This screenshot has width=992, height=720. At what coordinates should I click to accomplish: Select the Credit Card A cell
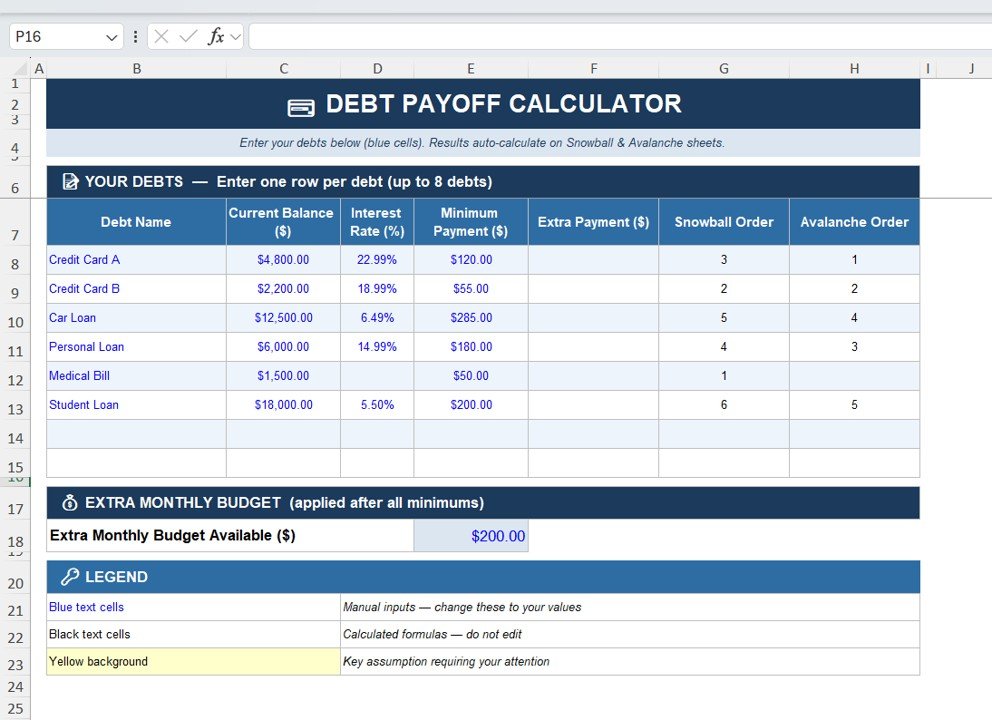136,259
